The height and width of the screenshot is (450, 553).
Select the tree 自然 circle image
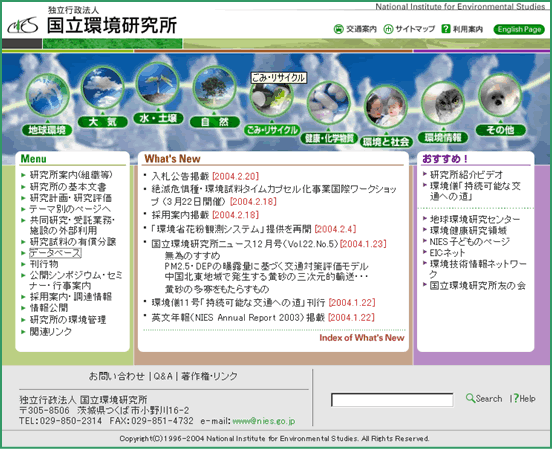(x=215, y=87)
